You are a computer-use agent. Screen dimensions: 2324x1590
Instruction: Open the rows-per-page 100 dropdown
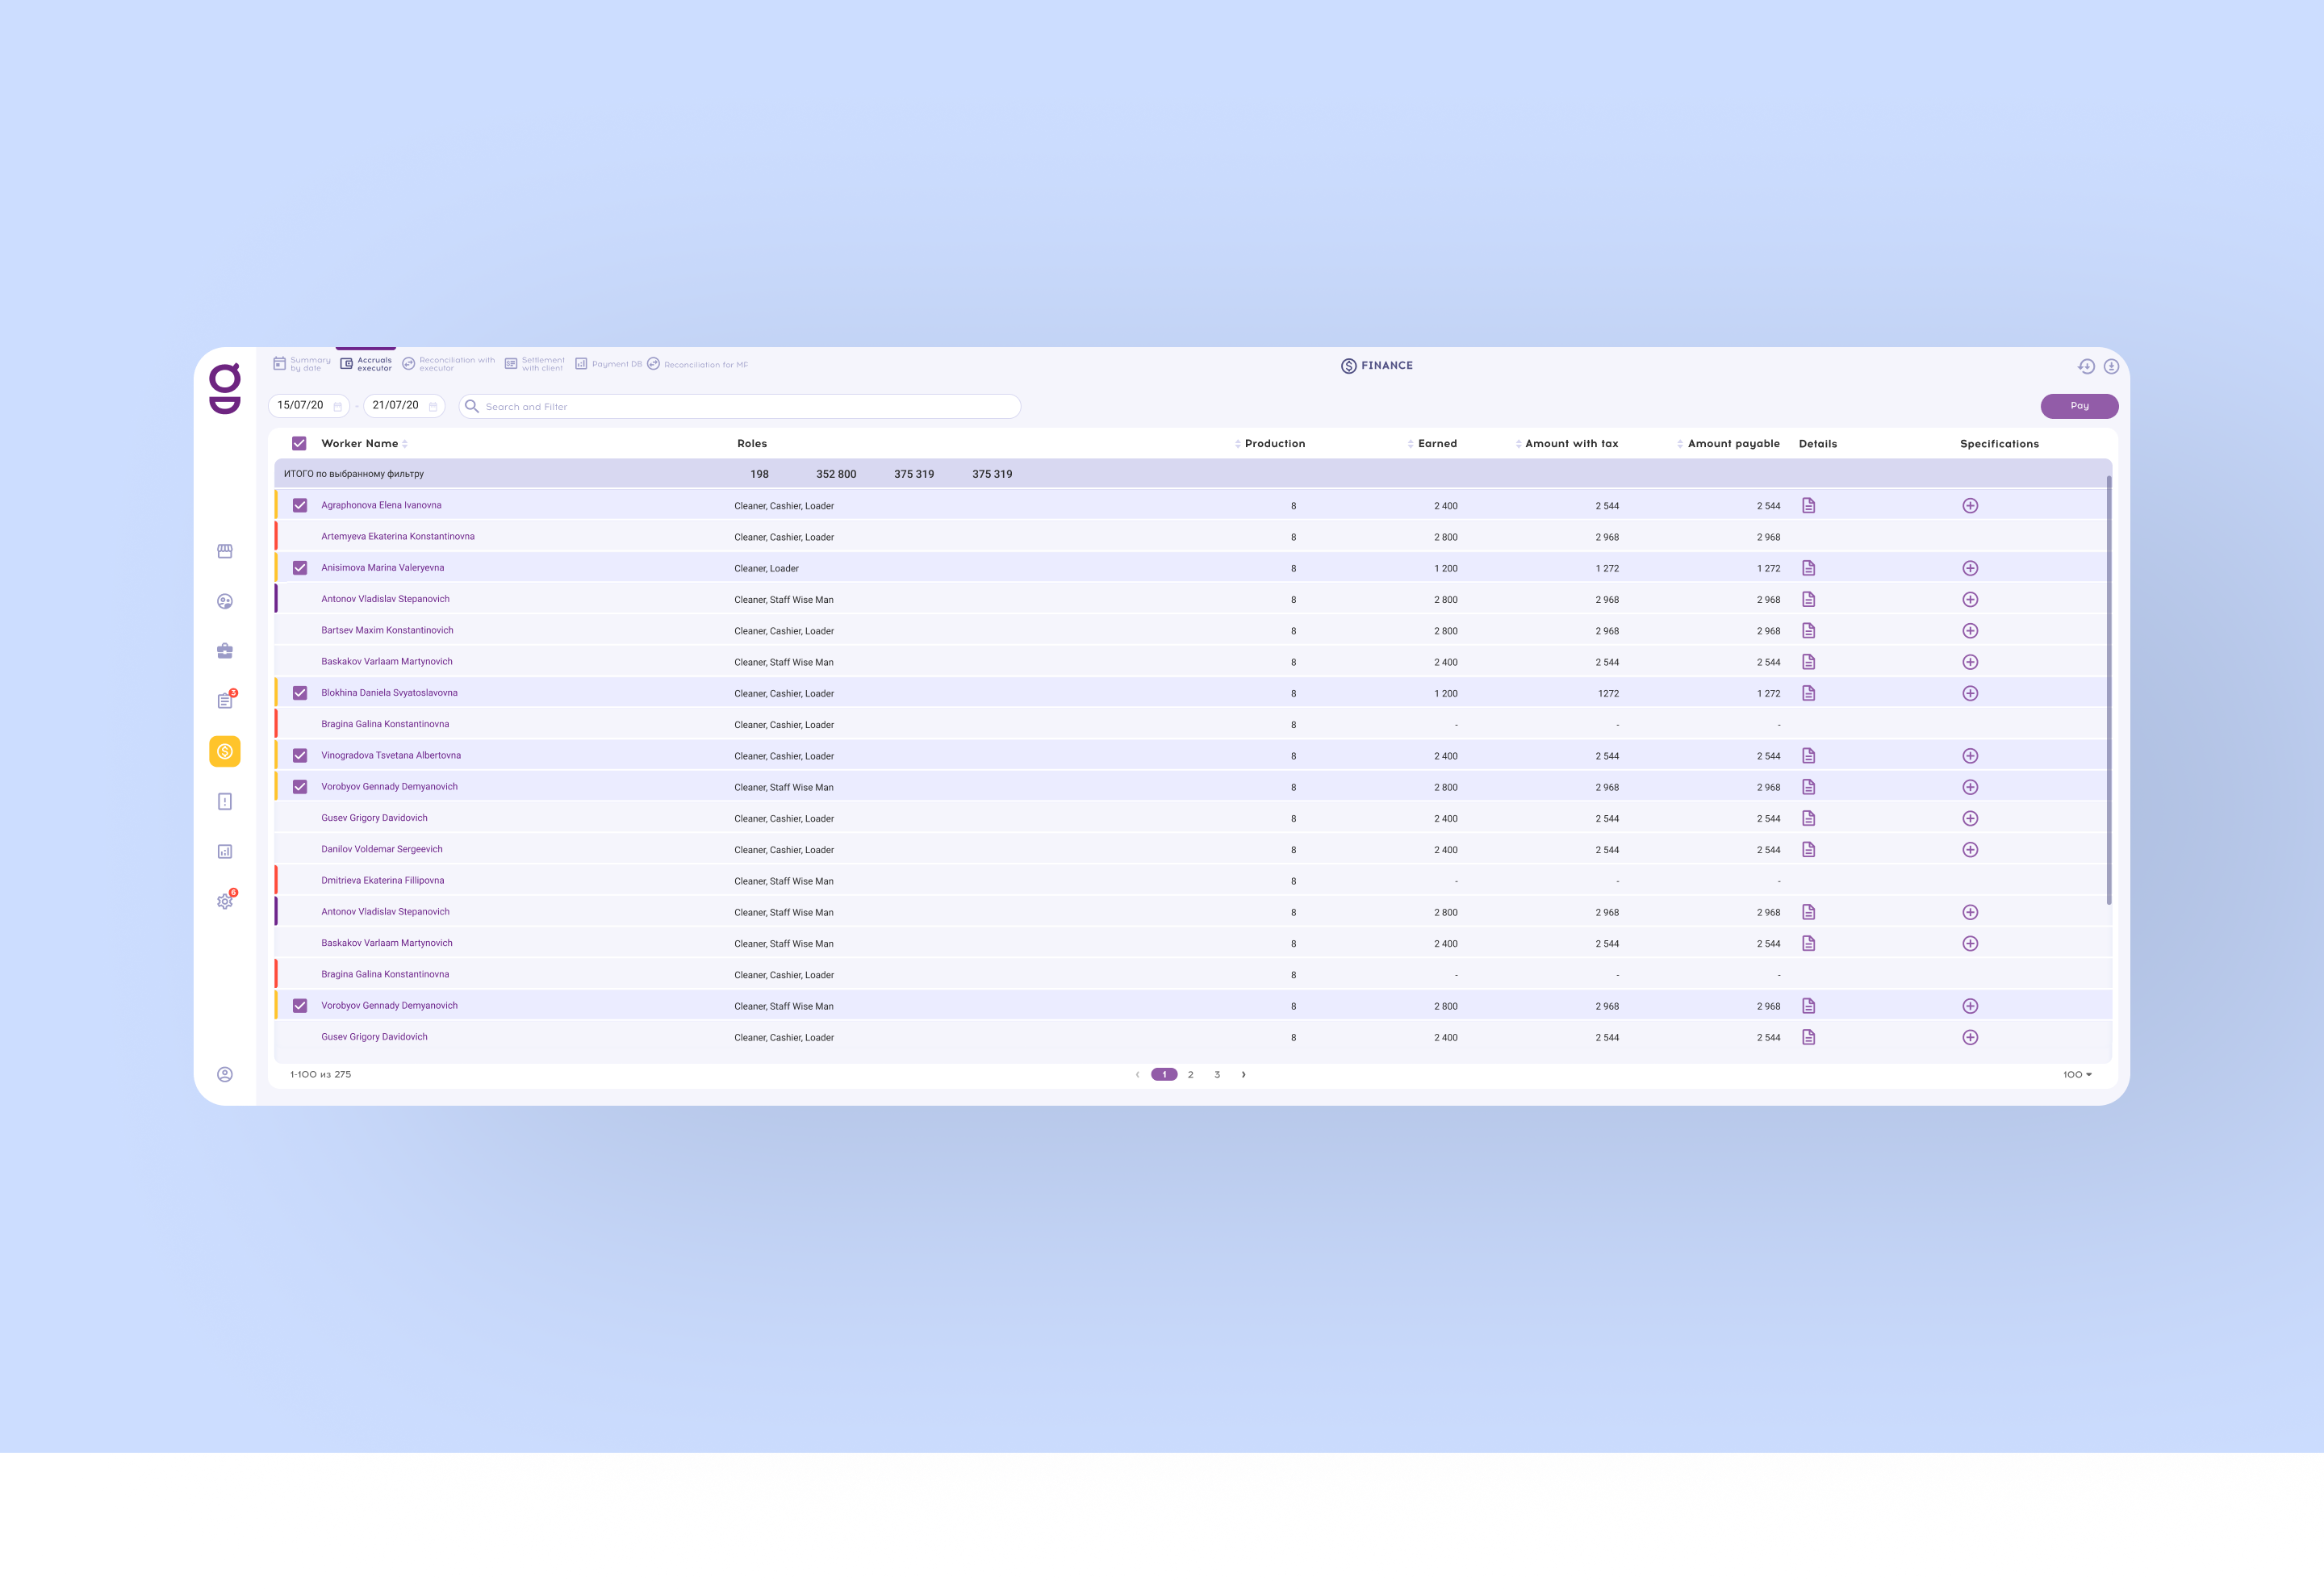pos(2076,1074)
